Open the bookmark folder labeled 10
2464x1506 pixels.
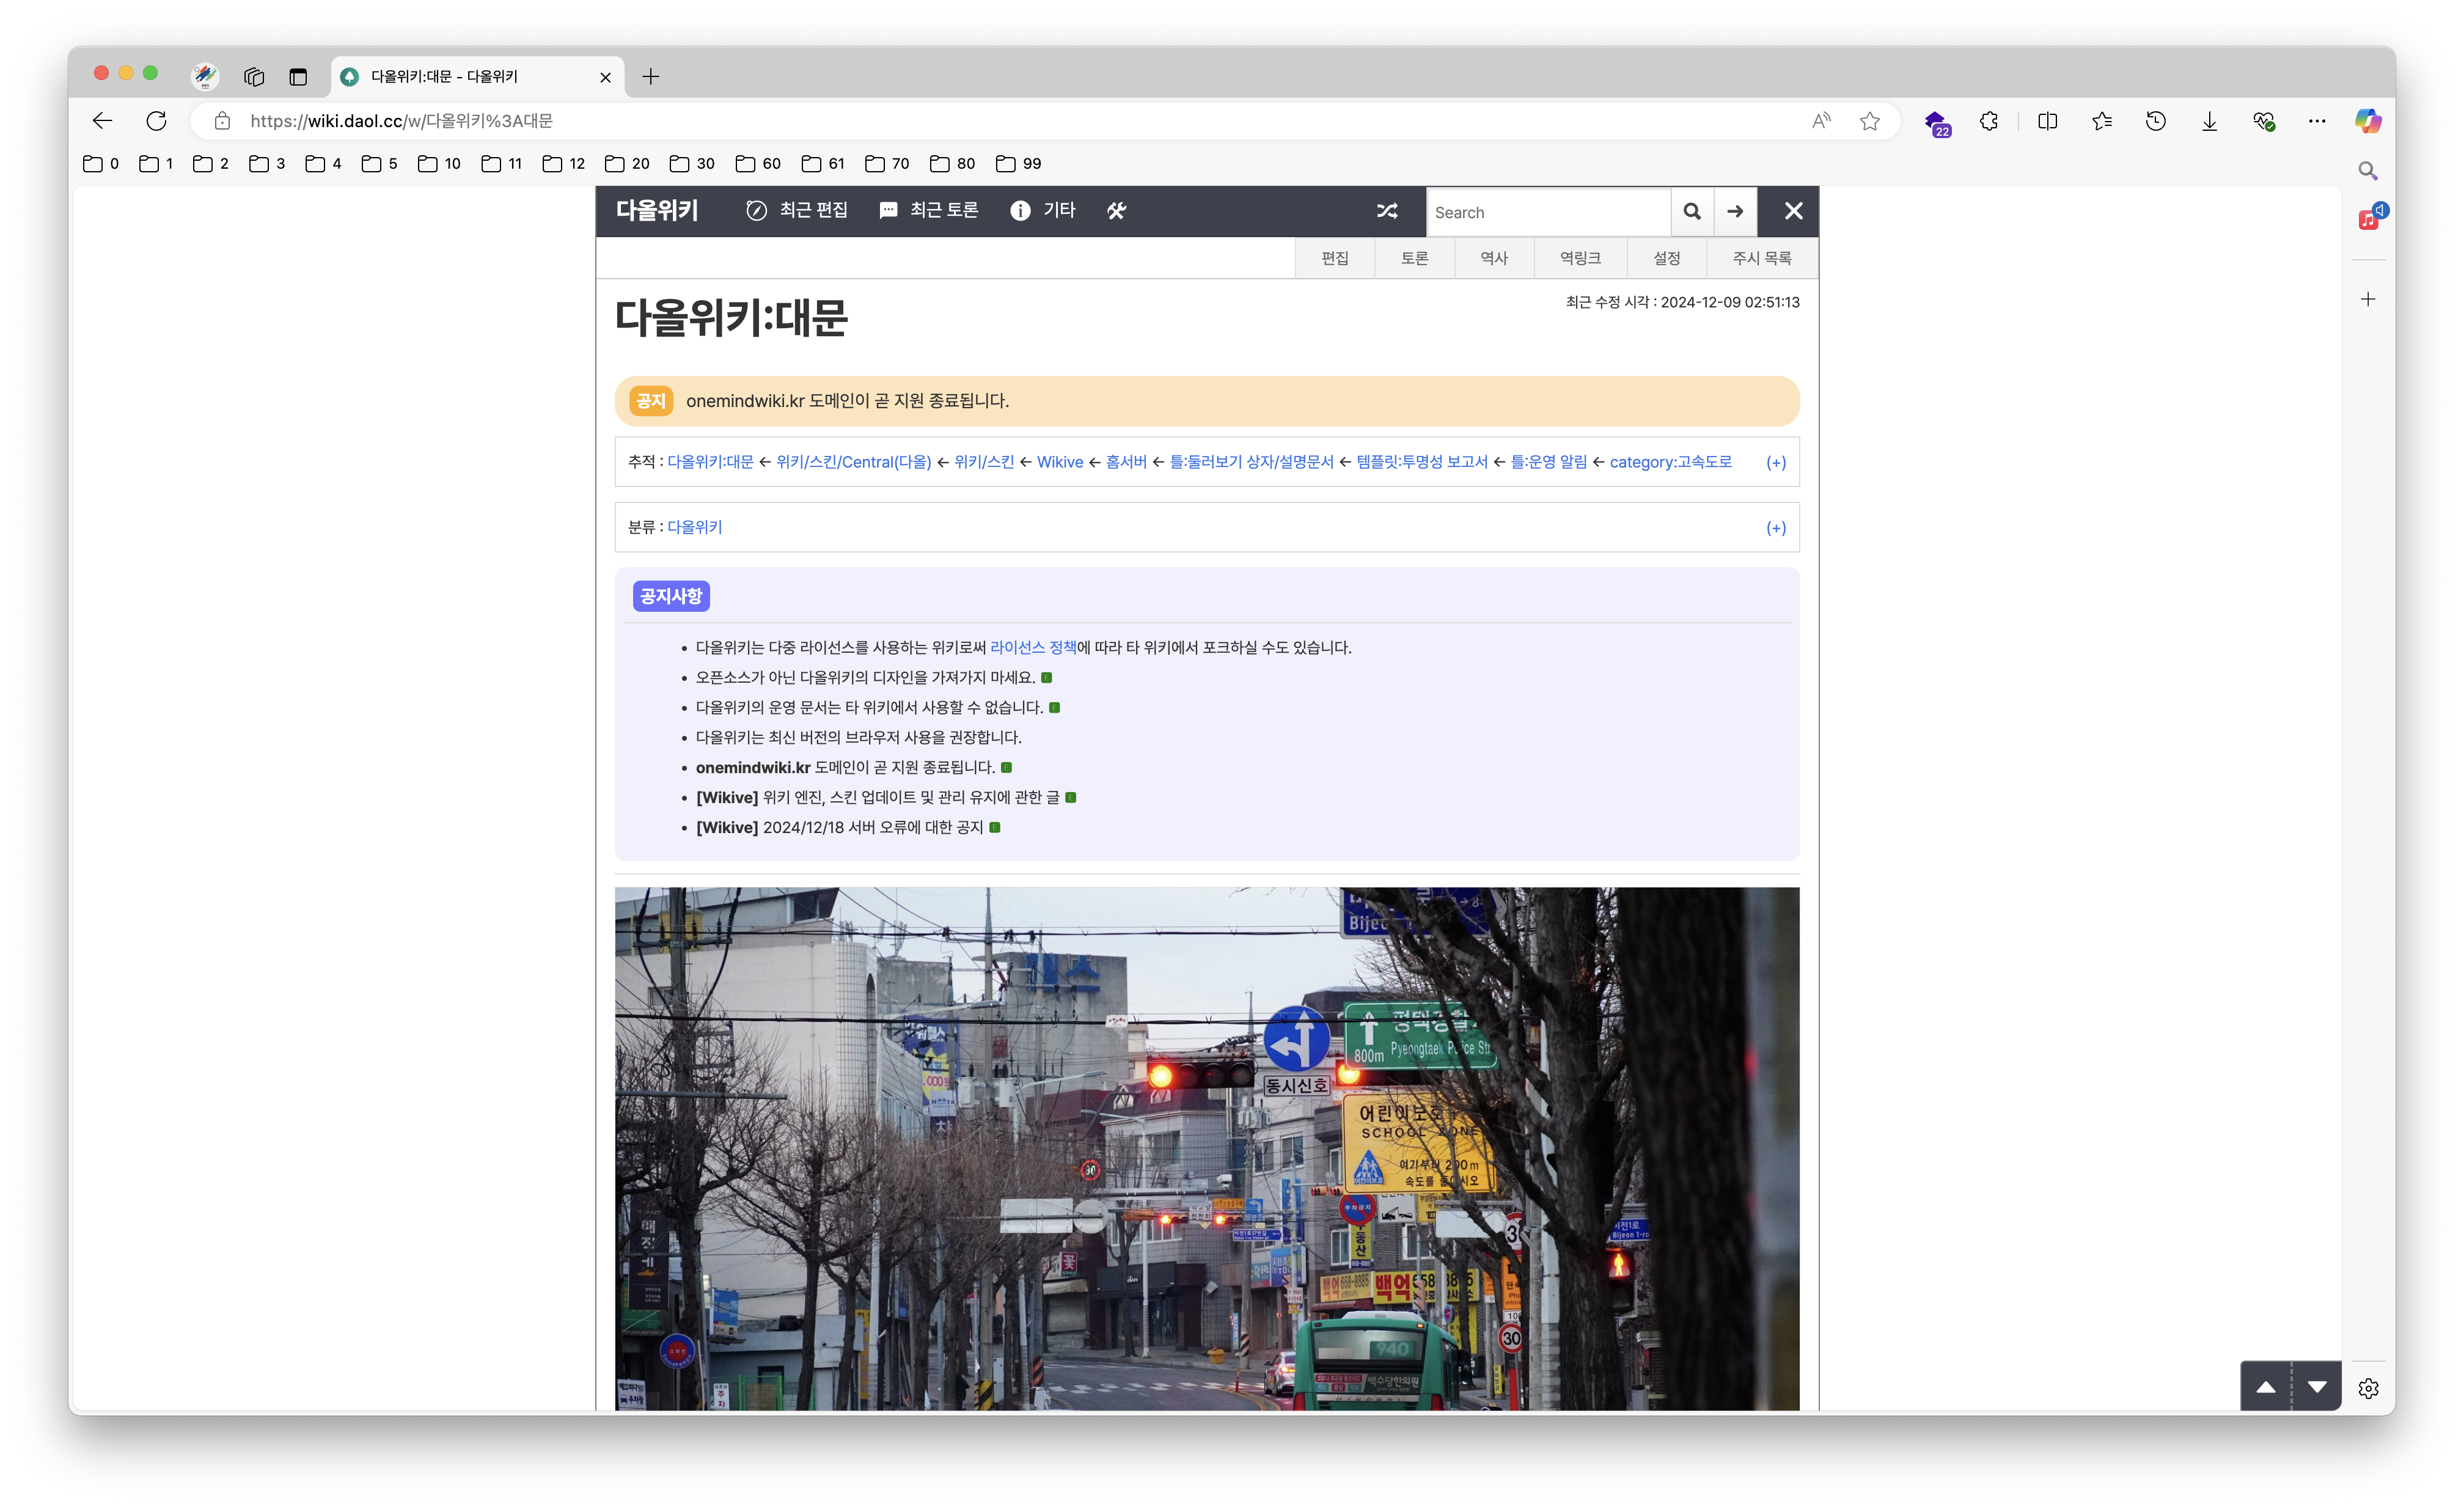(x=439, y=163)
